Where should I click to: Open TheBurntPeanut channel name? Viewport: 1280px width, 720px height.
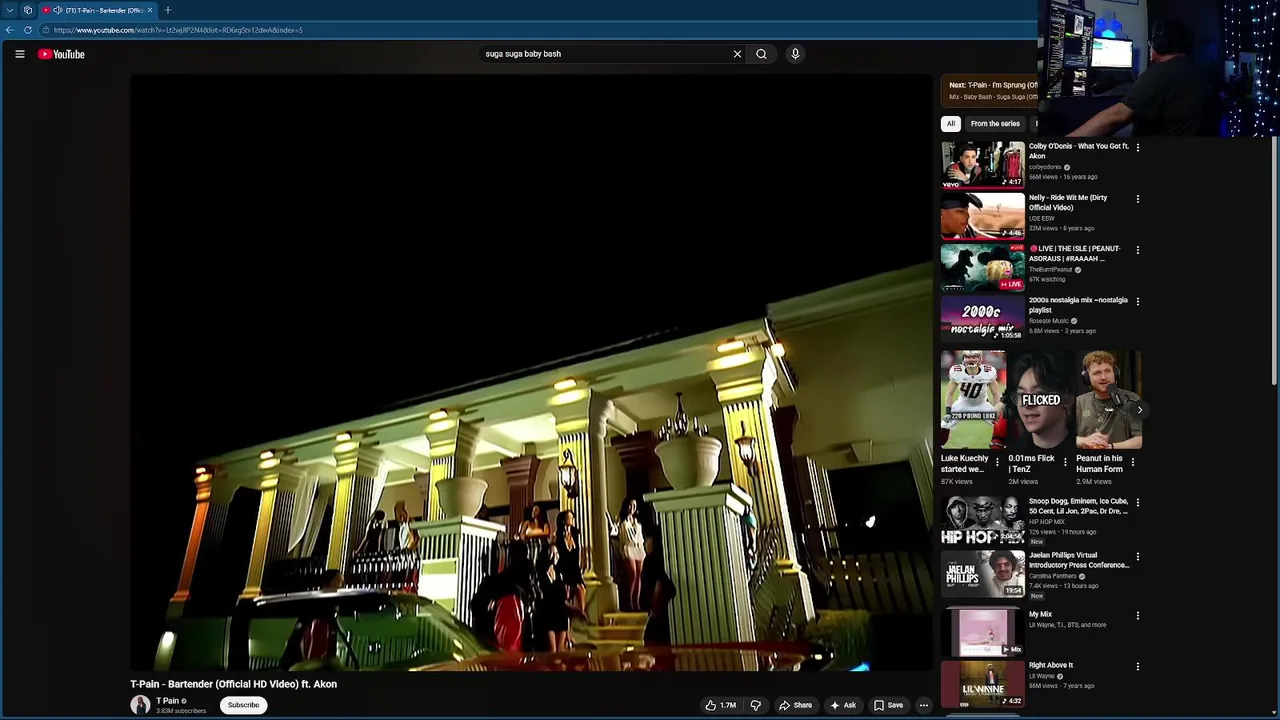1051,270
